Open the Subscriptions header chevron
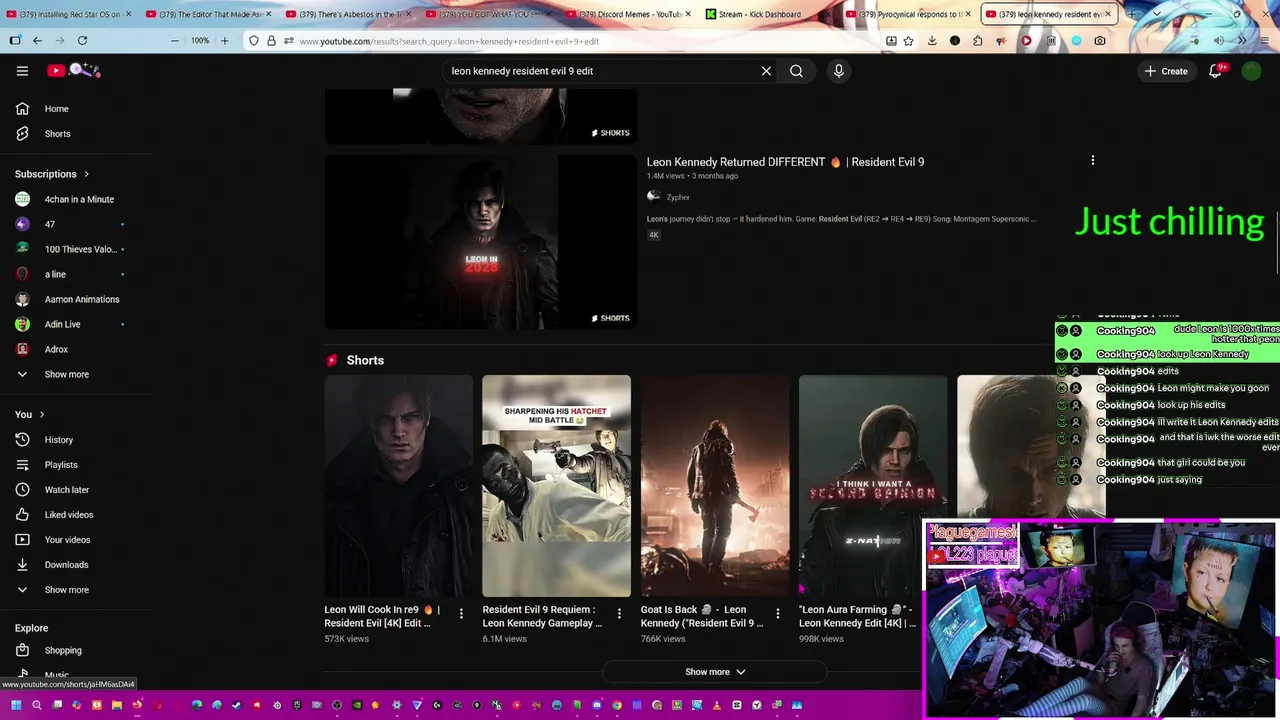The image size is (1280, 720). coord(86,174)
